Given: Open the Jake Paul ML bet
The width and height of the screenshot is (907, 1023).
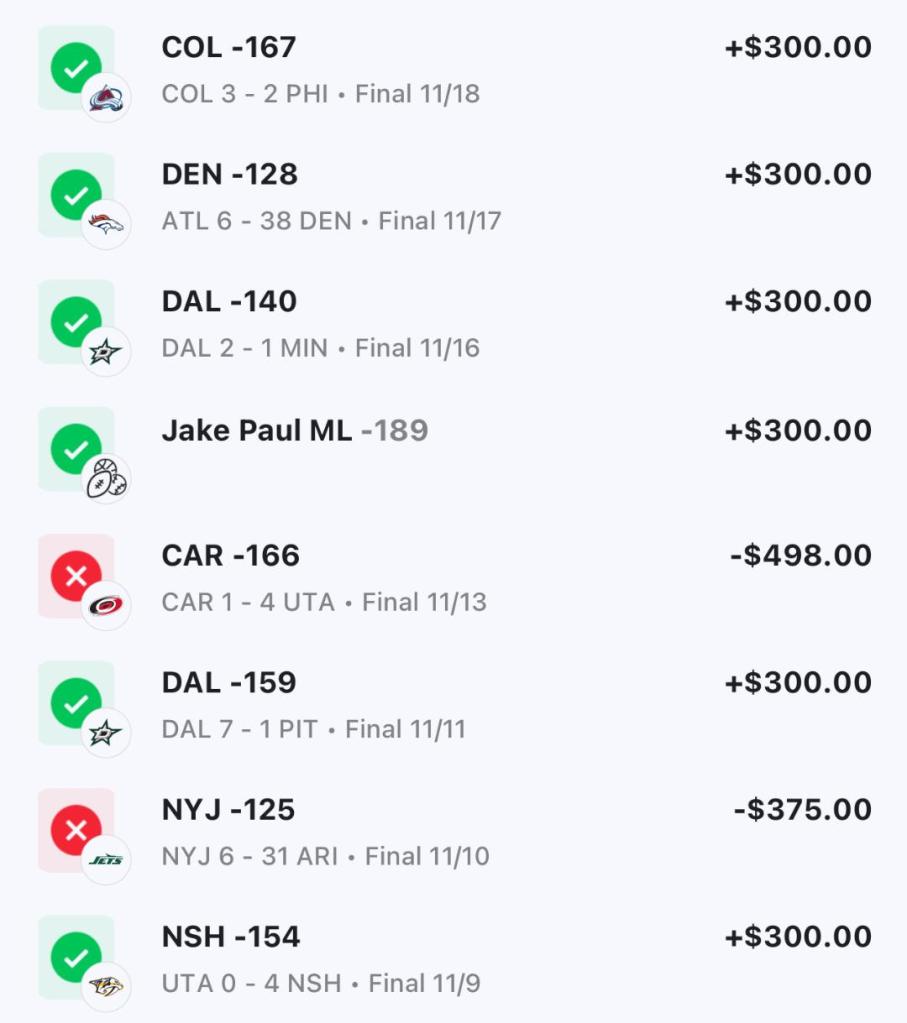Looking at the screenshot, I should [x=256, y=430].
